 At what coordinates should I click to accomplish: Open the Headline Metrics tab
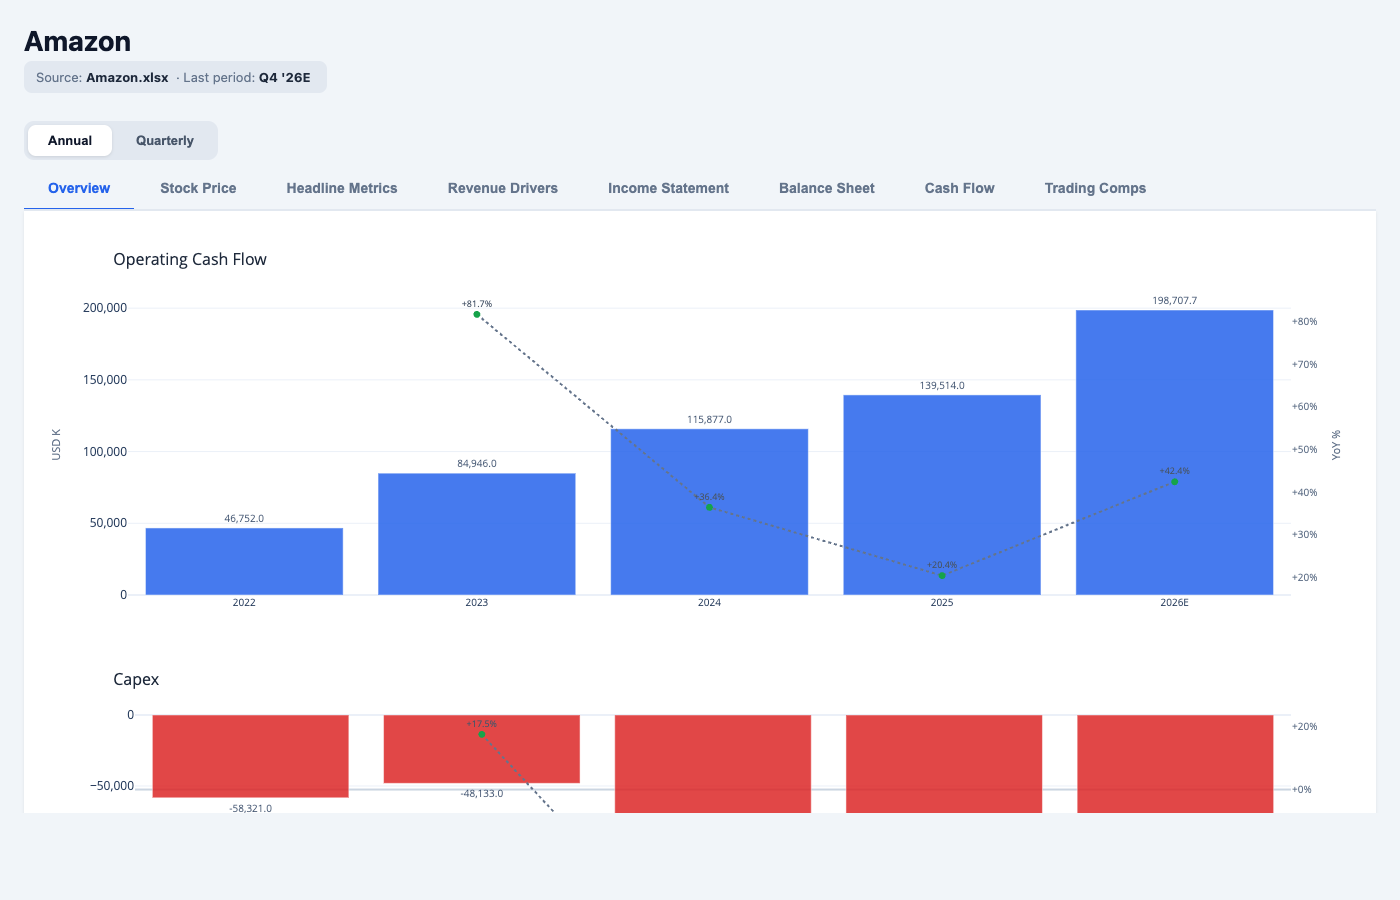(341, 188)
